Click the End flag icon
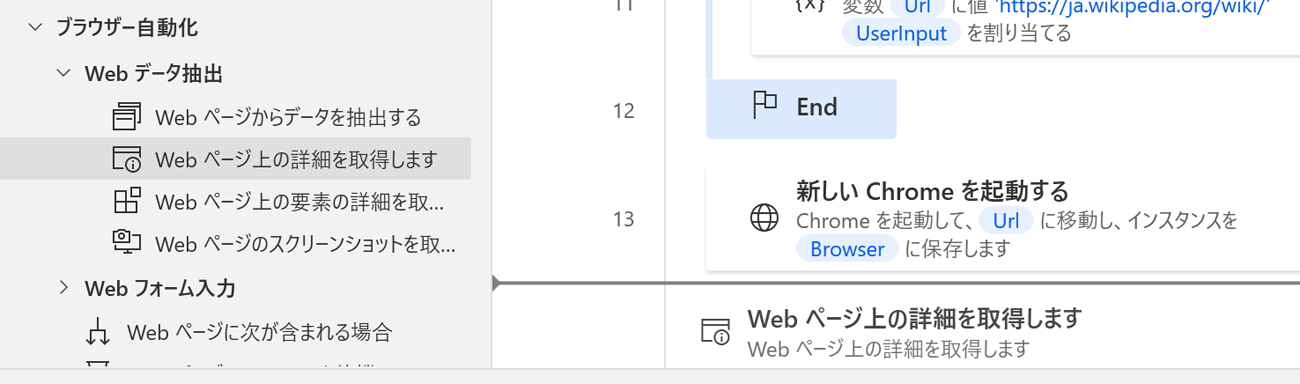The width and height of the screenshot is (1300, 384). [765, 106]
